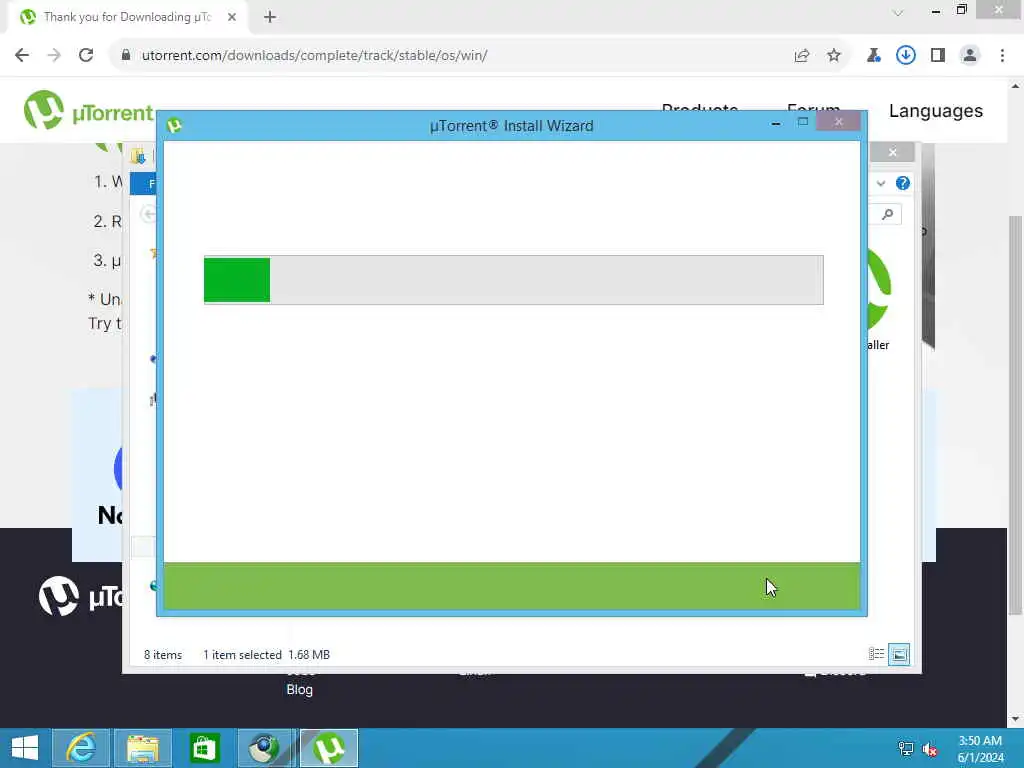
Task: Click the Chrome back arrow button
Action: 22,56
